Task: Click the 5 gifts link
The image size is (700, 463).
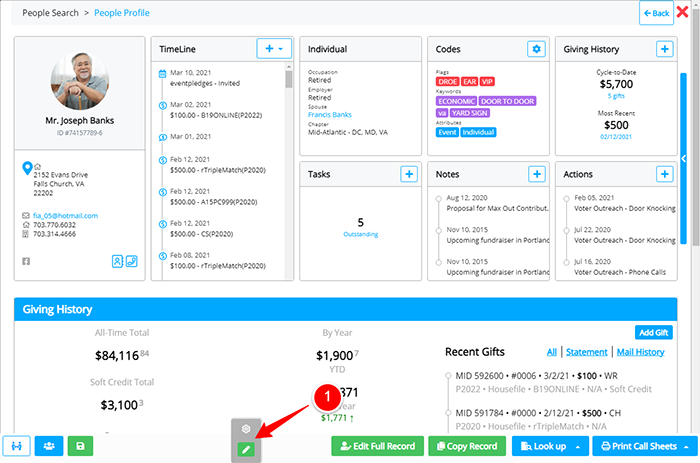Action: click(616, 96)
